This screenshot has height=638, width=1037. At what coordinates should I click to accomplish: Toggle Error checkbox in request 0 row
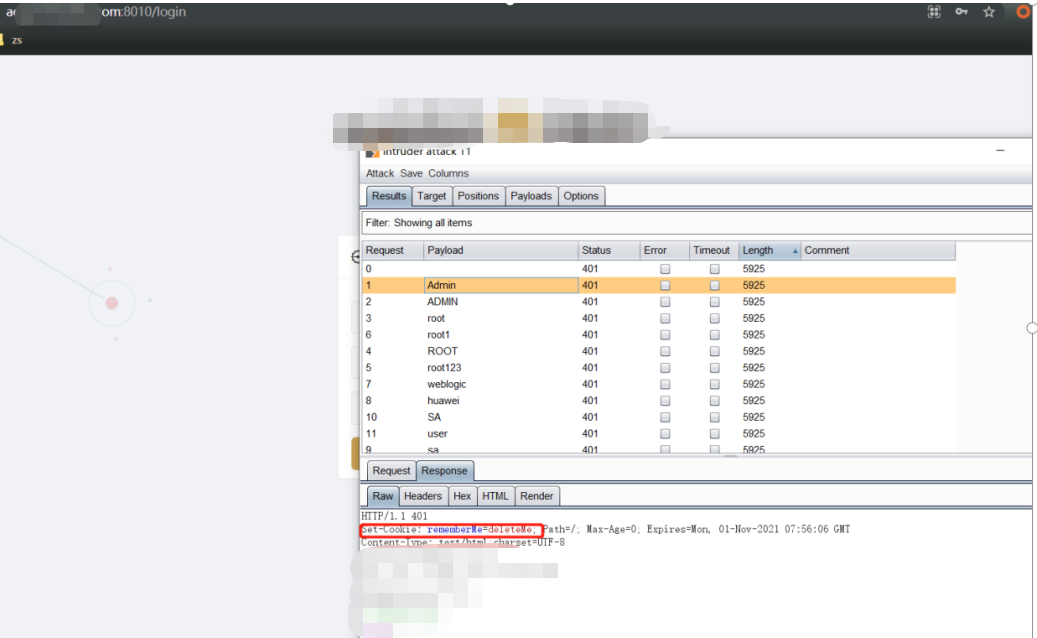(665, 269)
